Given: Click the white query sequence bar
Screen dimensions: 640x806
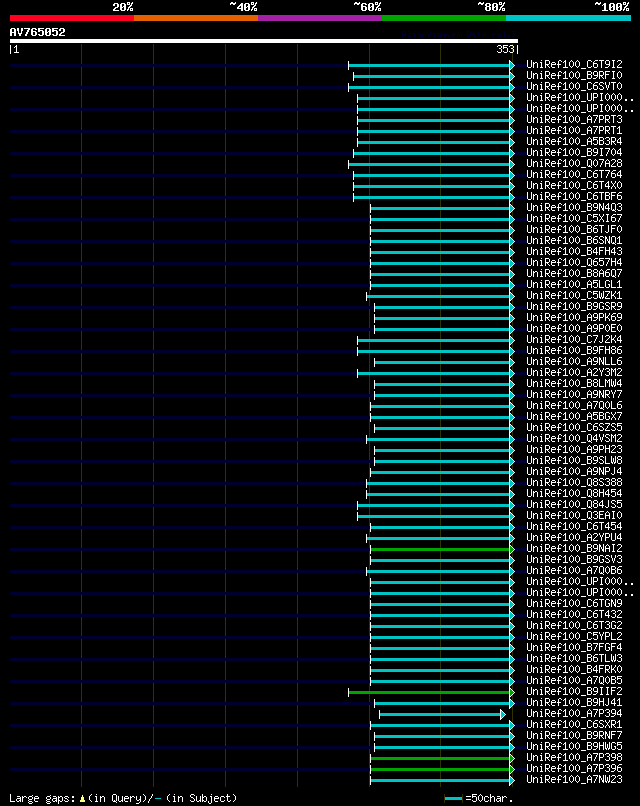Looking at the screenshot, I should pyautogui.click(x=264, y=41).
